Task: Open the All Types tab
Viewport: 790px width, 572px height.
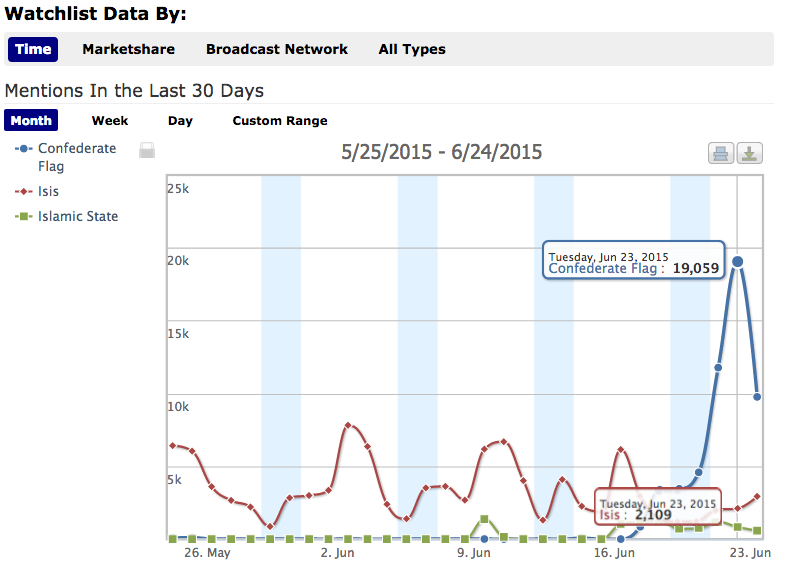Action: (x=412, y=49)
